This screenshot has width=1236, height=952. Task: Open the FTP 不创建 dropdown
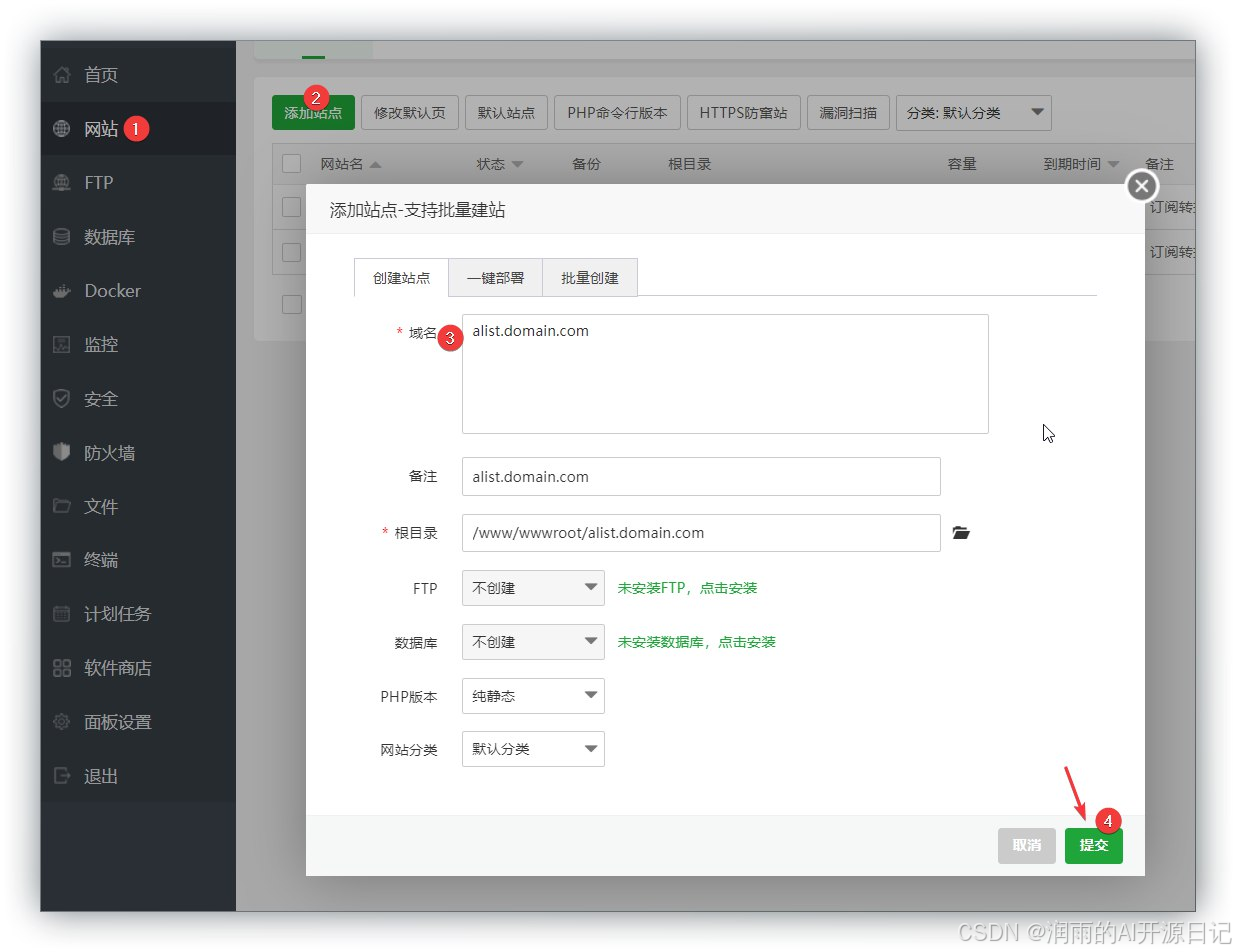coord(533,588)
